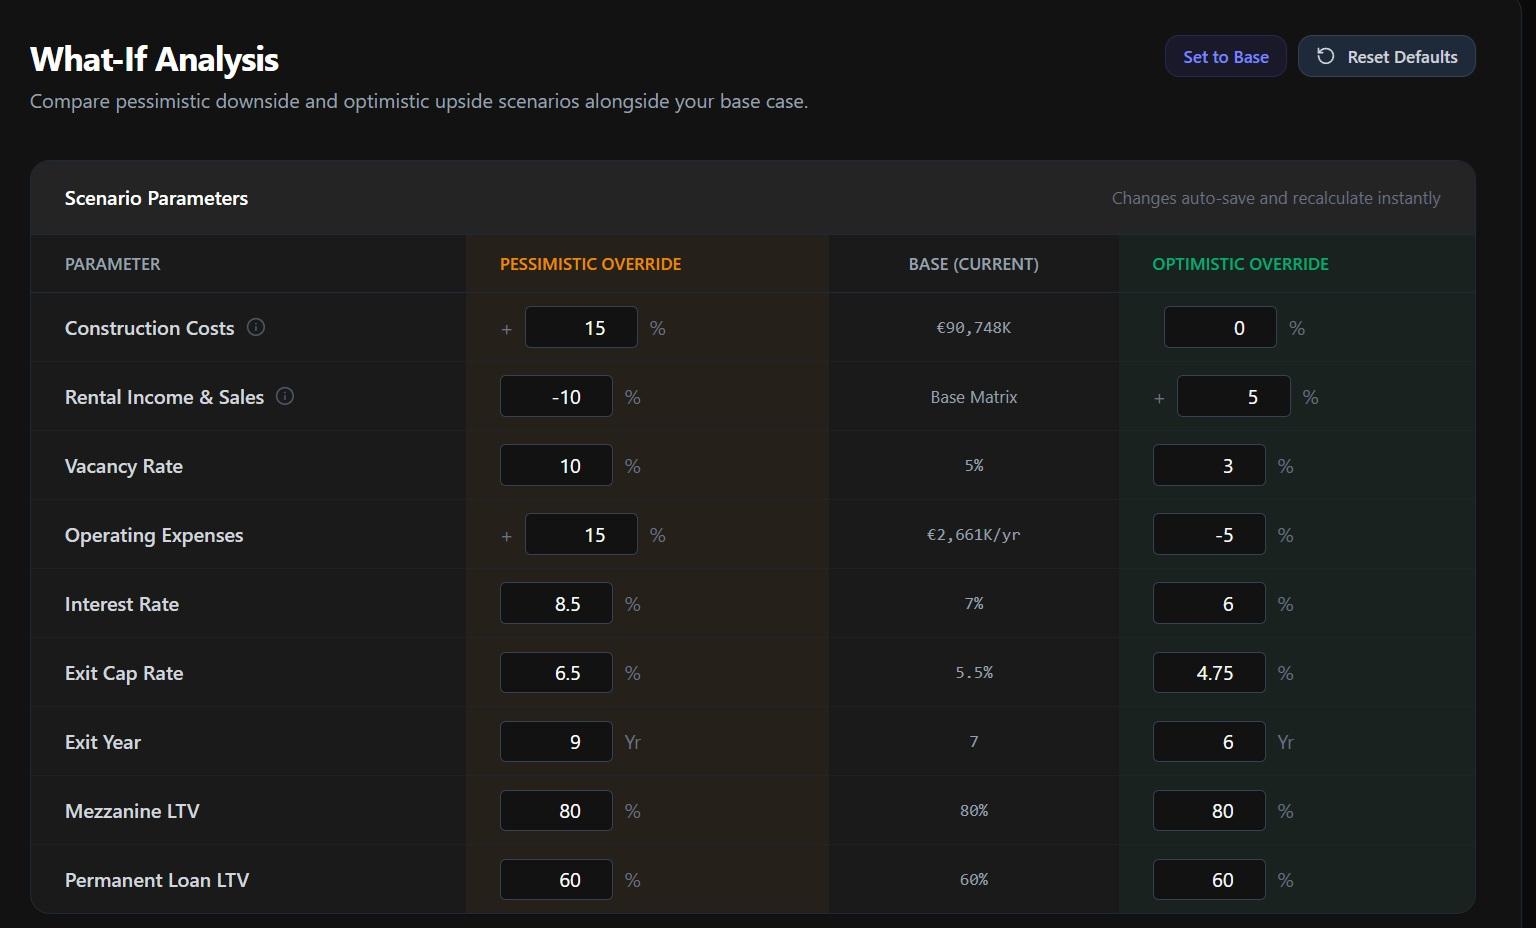Select the pessimistic Vacancy Rate field showing 10
1536x928 pixels.
click(x=556, y=465)
